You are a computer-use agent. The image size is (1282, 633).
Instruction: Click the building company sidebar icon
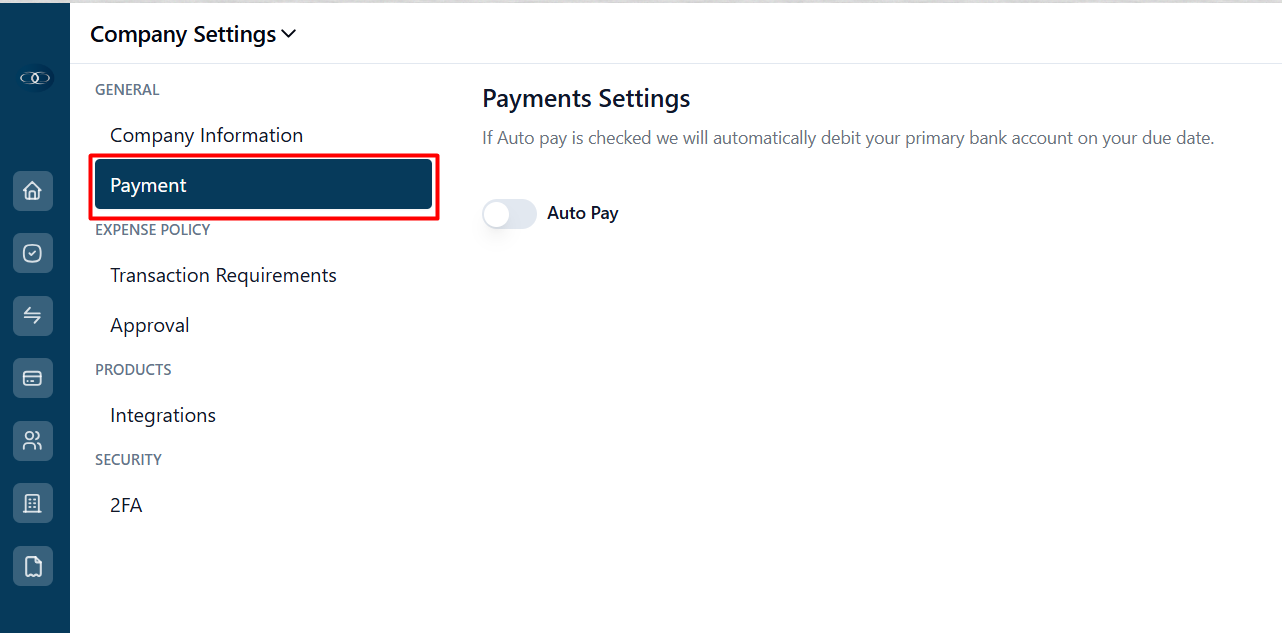(x=33, y=503)
